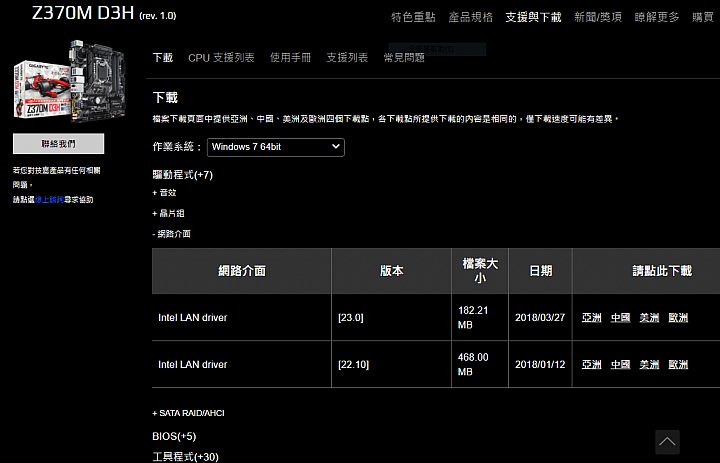This screenshot has height=463, width=720.
Task: Click the Z370M D3H page title
Action: (104, 13)
